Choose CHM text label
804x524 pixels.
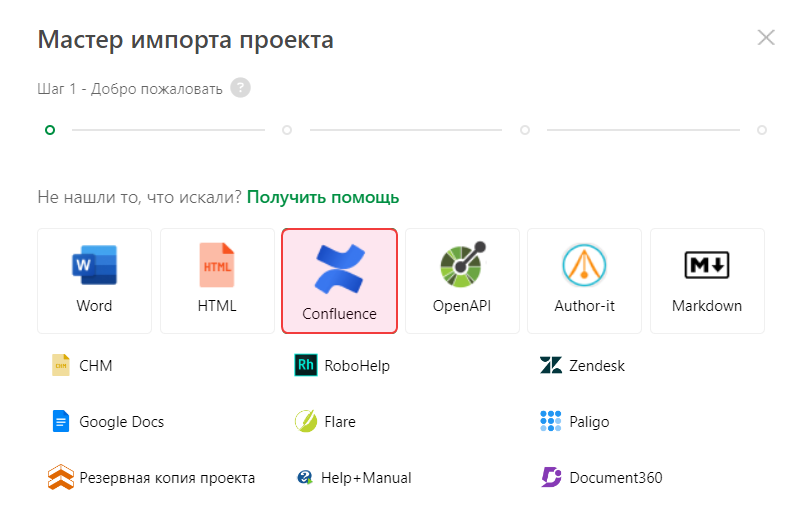coord(96,366)
